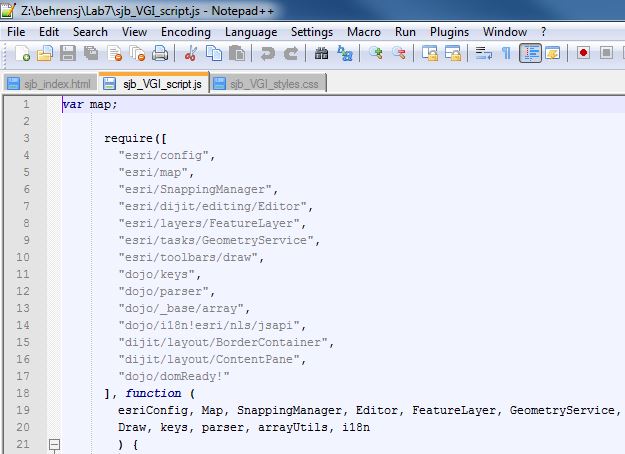Image resolution: width=625 pixels, height=454 pixels.
Task: Zoom in with the magnifier plus icon
Action: coord(375,53)
